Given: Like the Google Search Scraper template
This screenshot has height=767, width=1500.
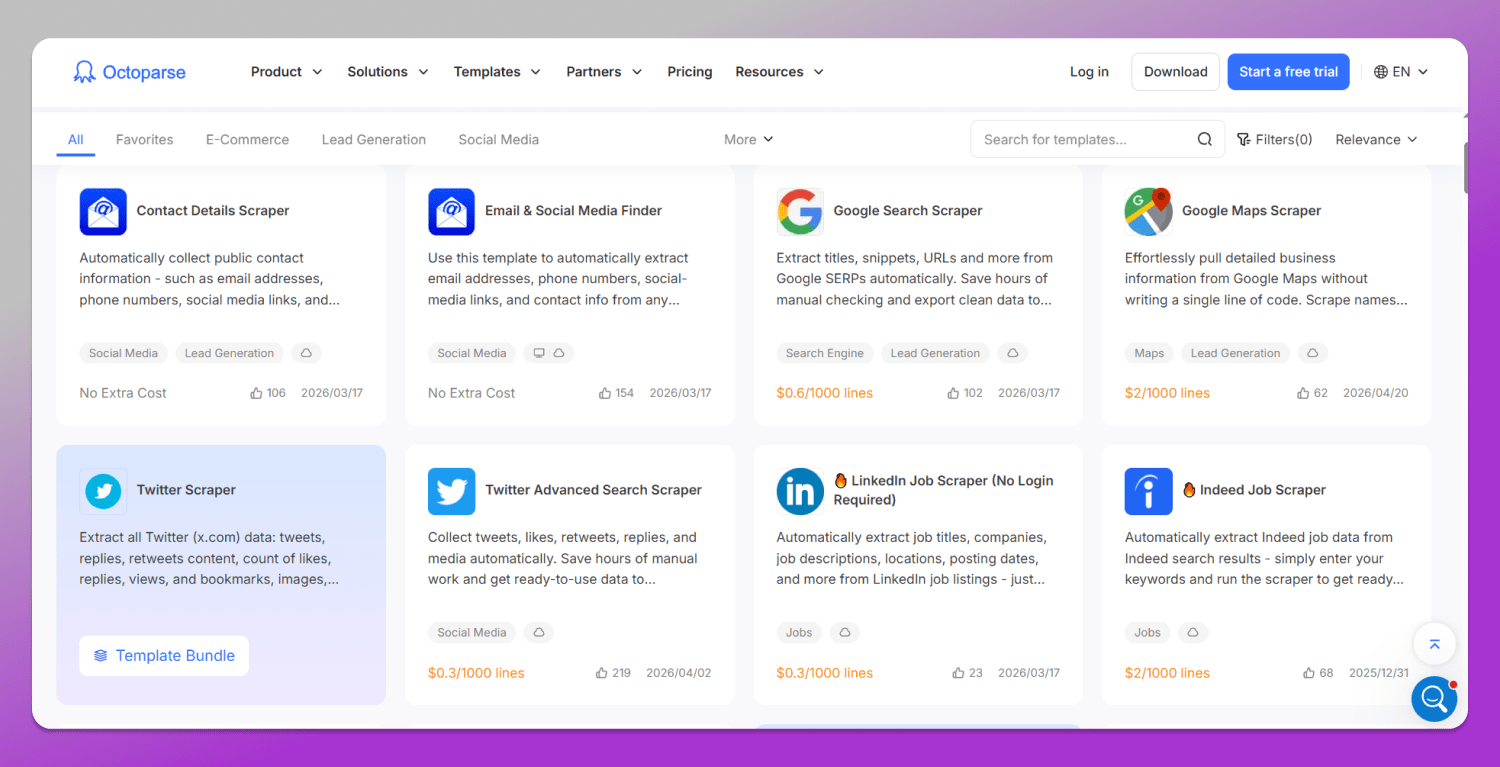Looking at the screenshot, I should point(953,393).
